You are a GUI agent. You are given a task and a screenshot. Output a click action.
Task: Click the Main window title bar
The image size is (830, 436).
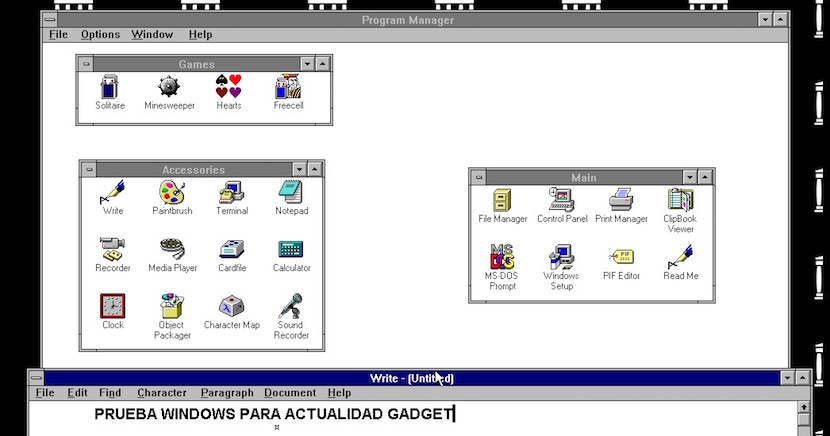[584, 177]
